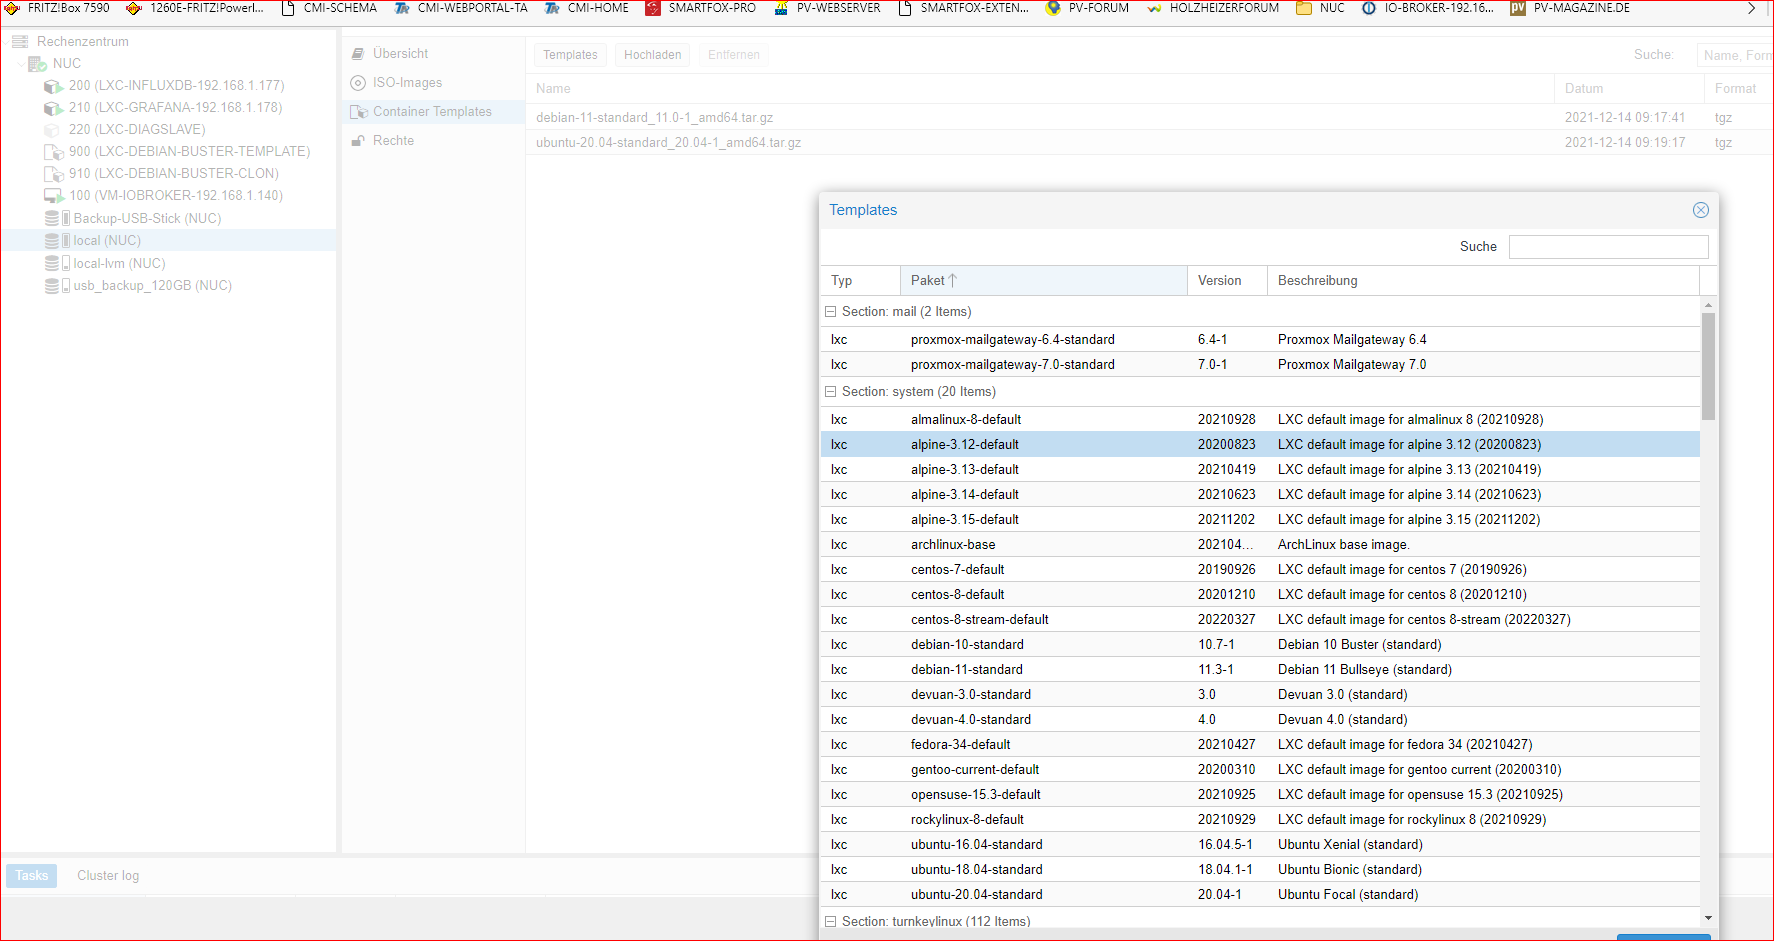Sort by Typ column header
This screenshot has width=1774, height=941.
[x=860, y=281]
